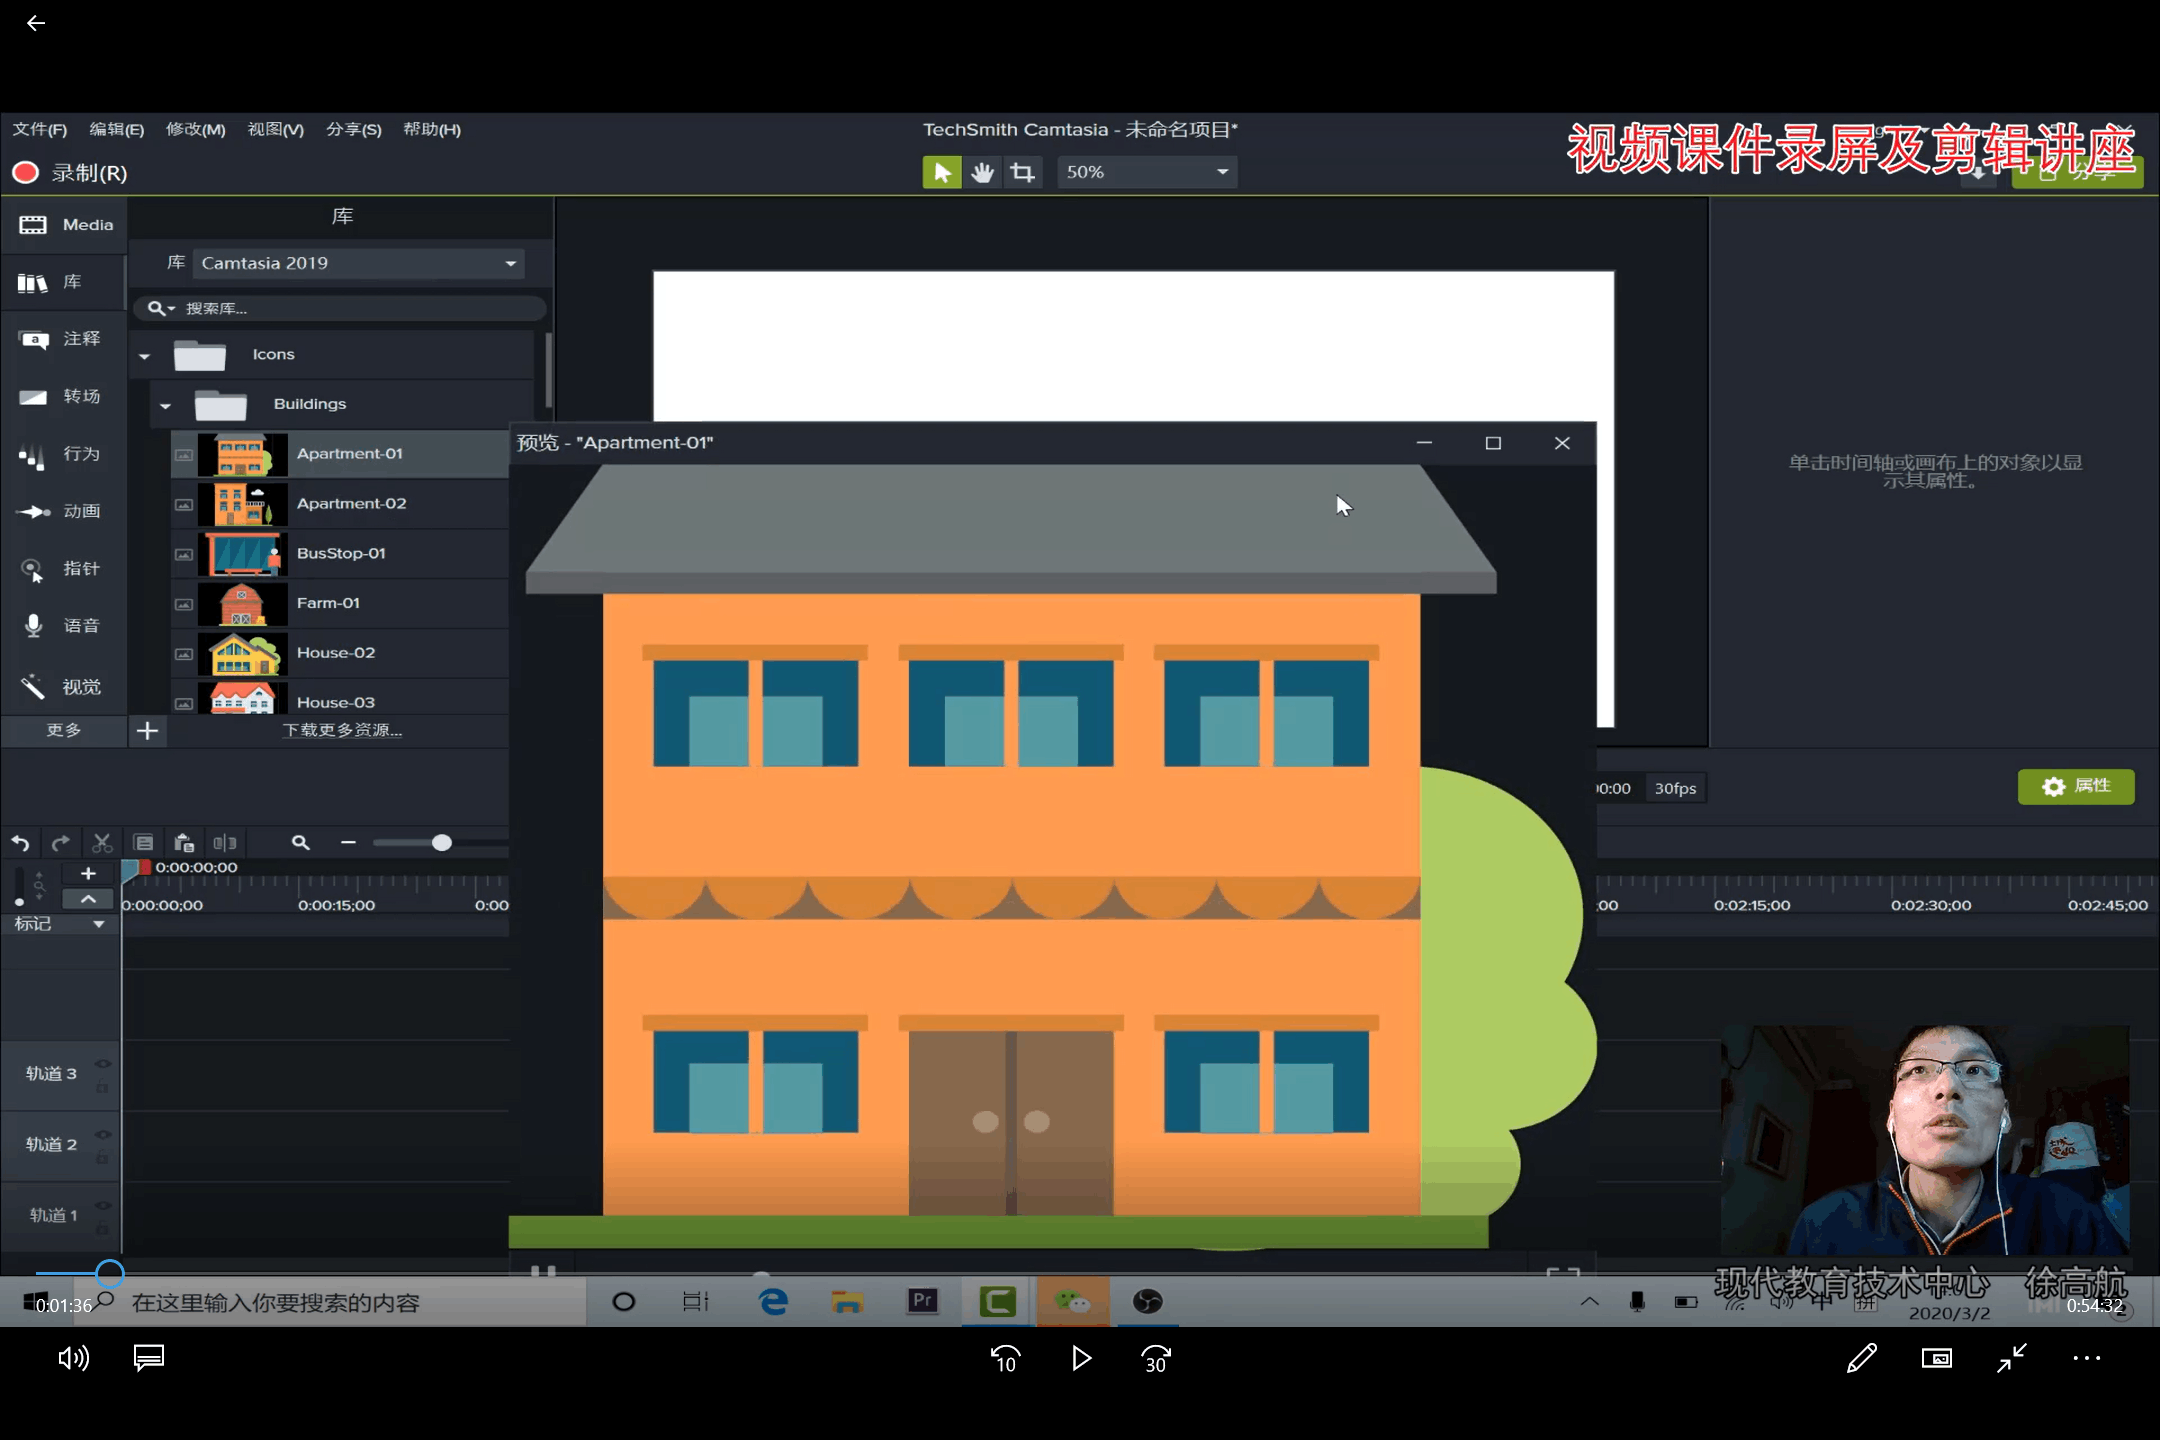Open the 分享(S) menu

[354, 130]
